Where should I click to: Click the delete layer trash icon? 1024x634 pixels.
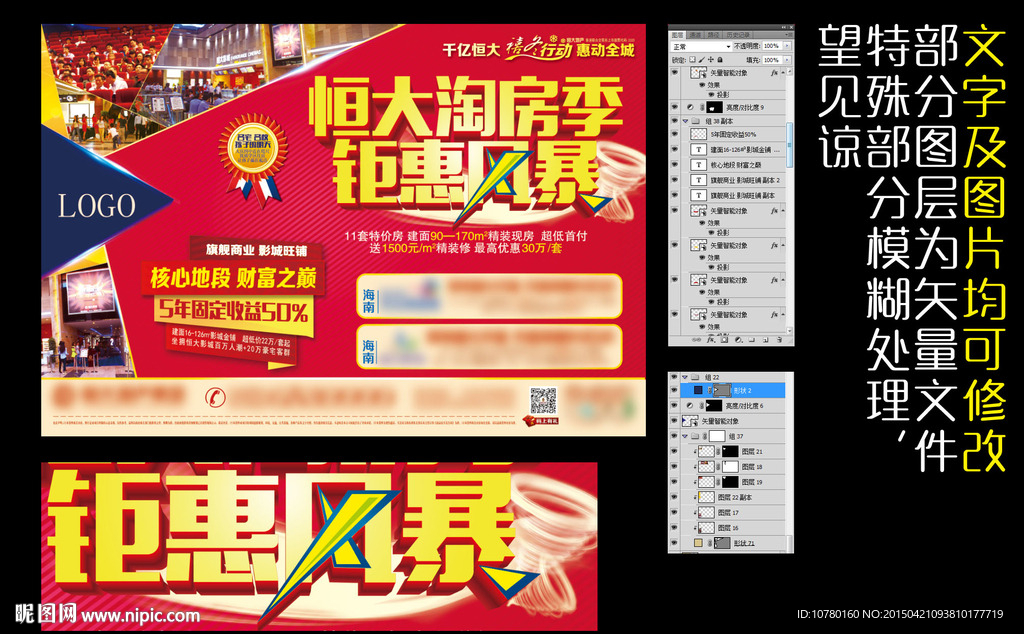[779, 340]
